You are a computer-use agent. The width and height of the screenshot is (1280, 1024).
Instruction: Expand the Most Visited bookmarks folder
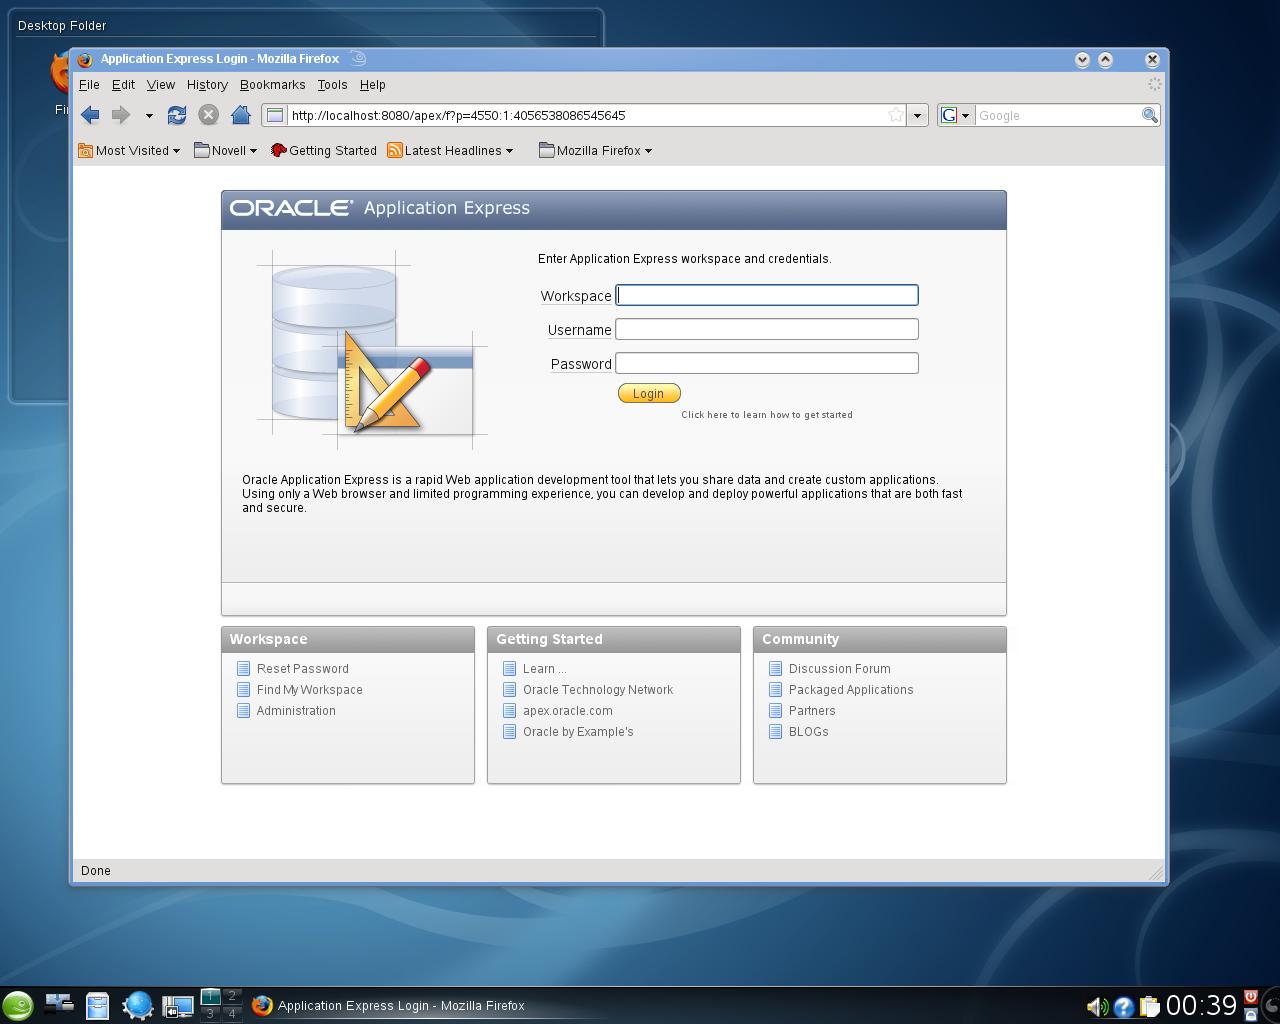(x=129, y=151)
